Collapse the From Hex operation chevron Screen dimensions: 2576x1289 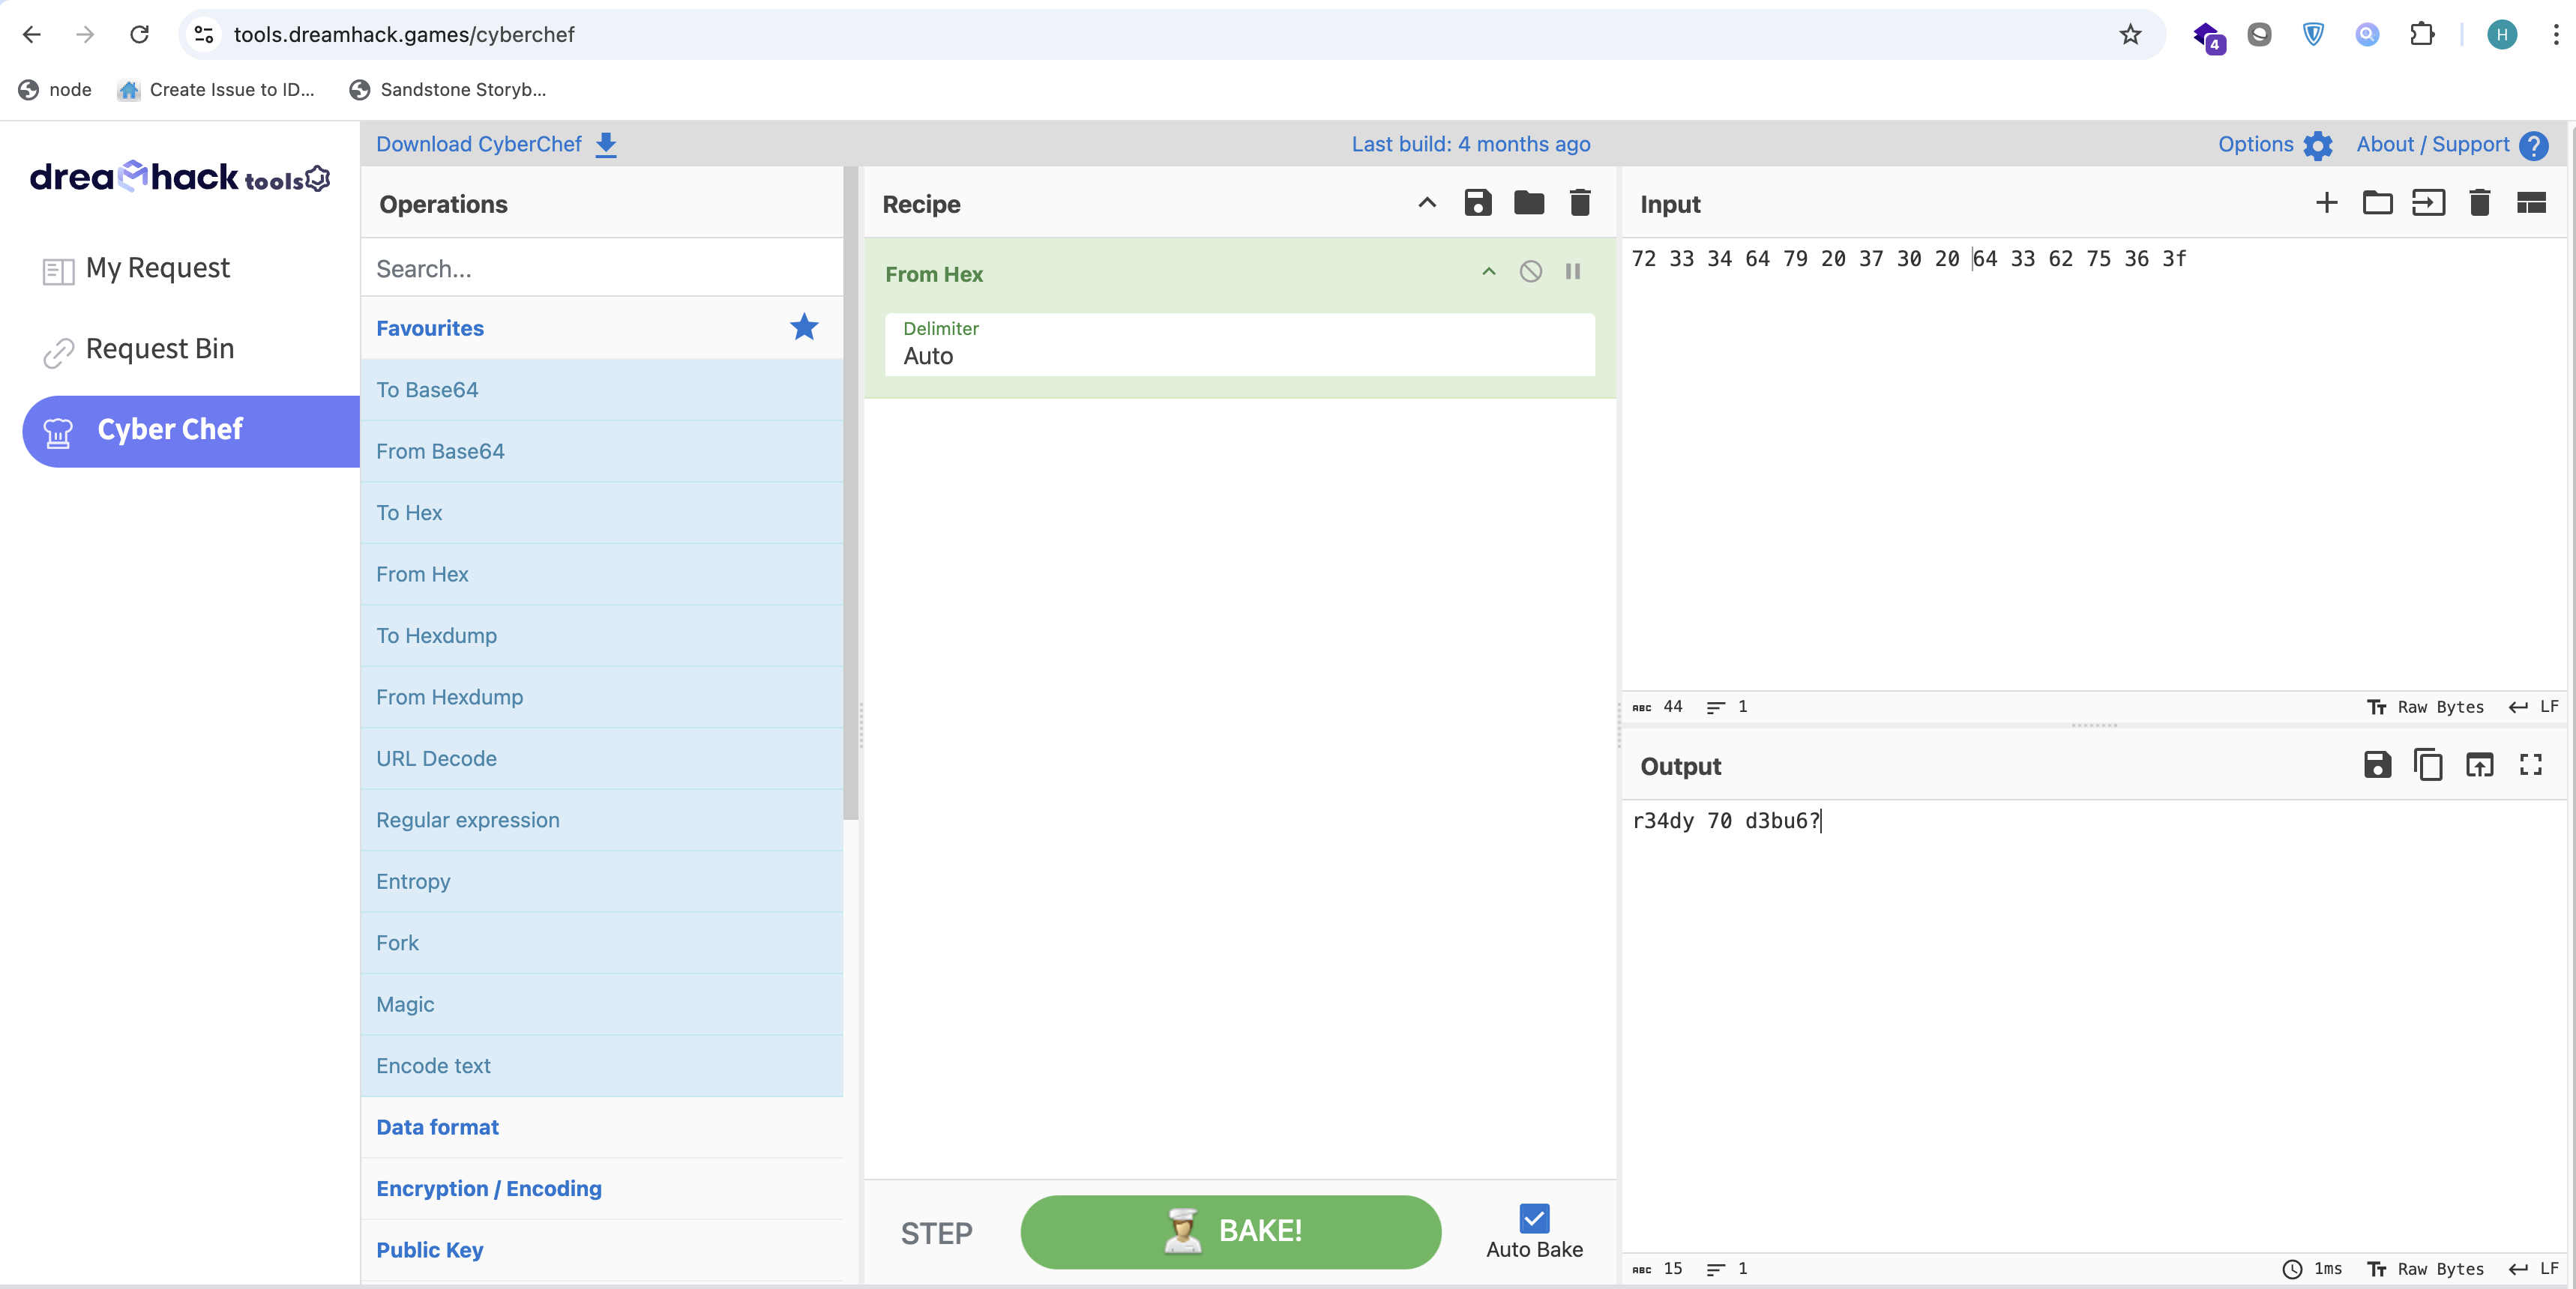pyautogui.click(x=1488, y=272)
